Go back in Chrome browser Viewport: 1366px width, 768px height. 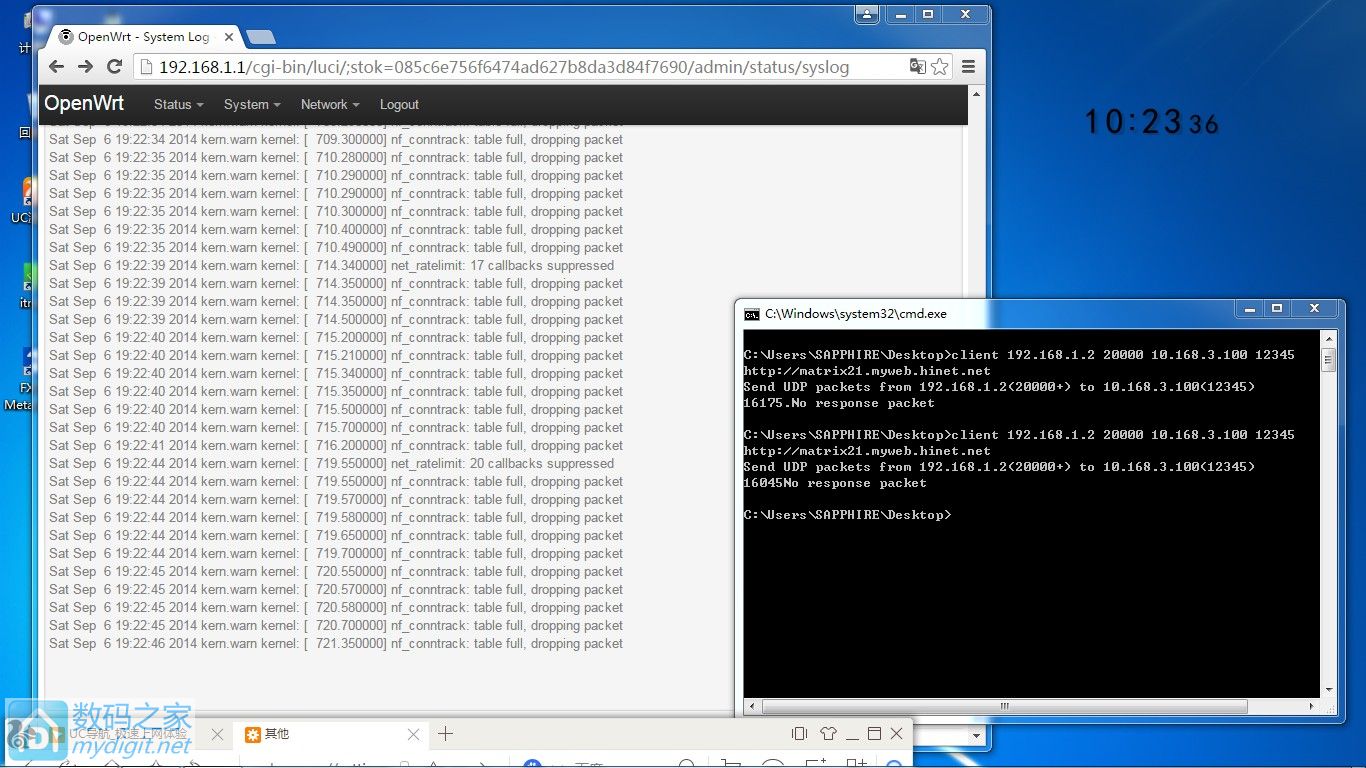(x=56, y=67)
